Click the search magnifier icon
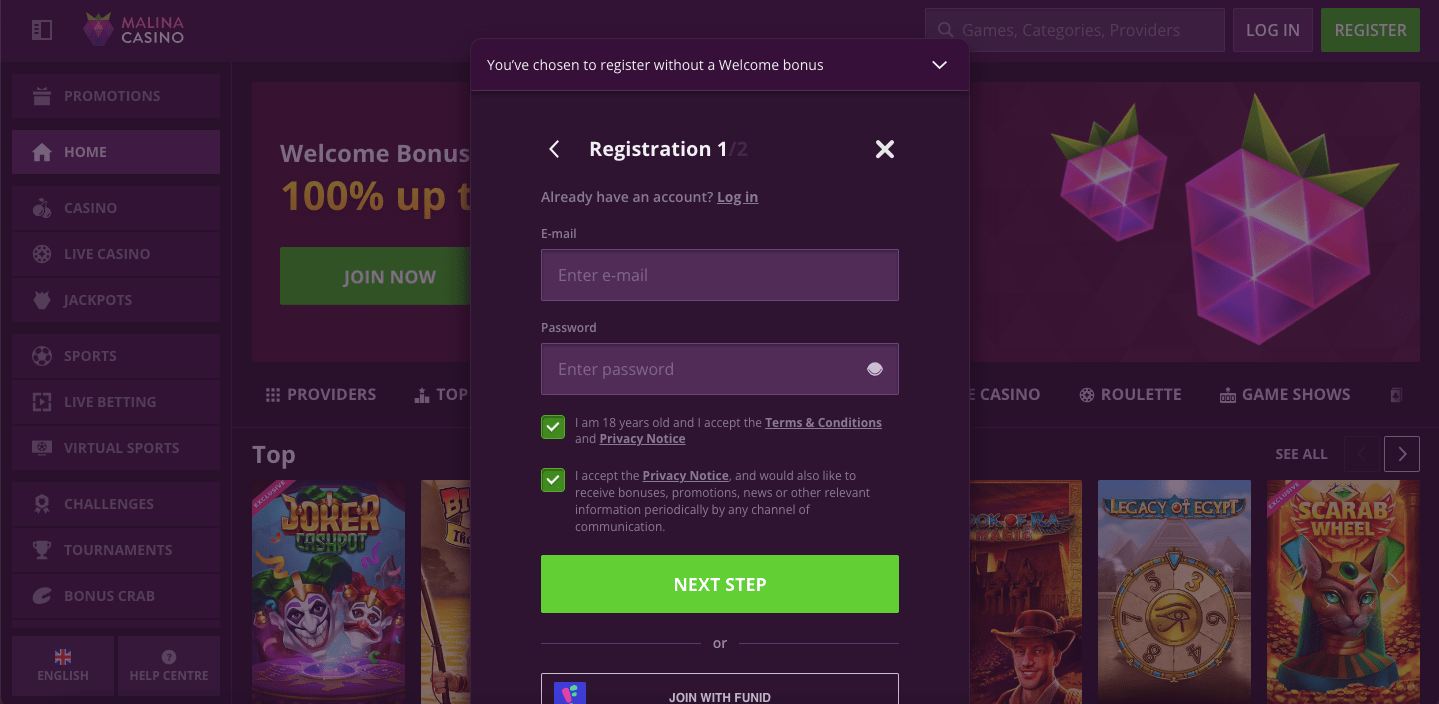 pyautogui.click(x=945, y=30)
